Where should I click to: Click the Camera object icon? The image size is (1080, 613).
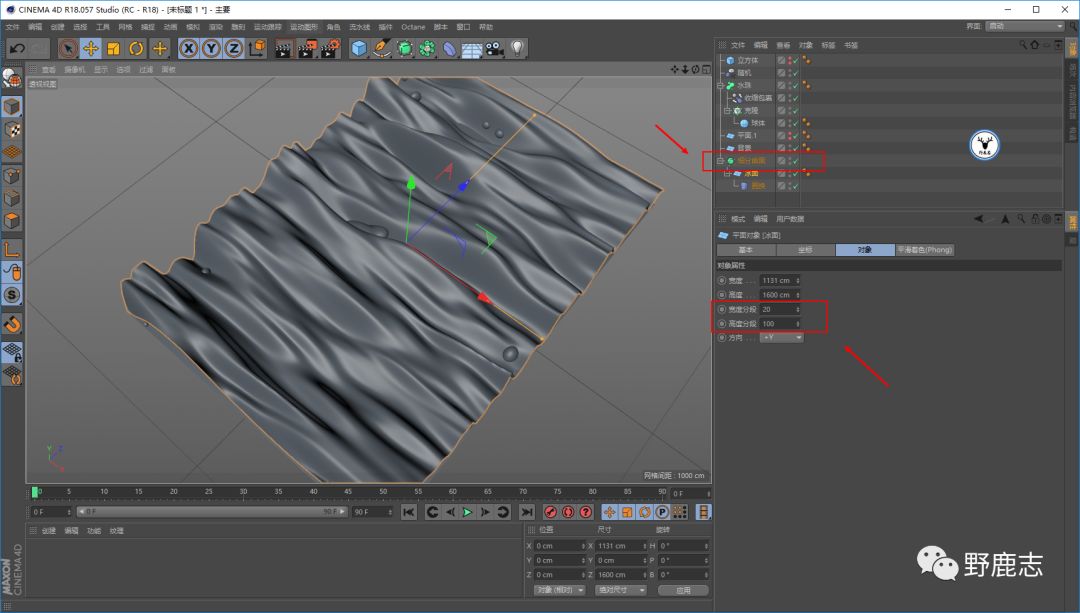(494, 48)
